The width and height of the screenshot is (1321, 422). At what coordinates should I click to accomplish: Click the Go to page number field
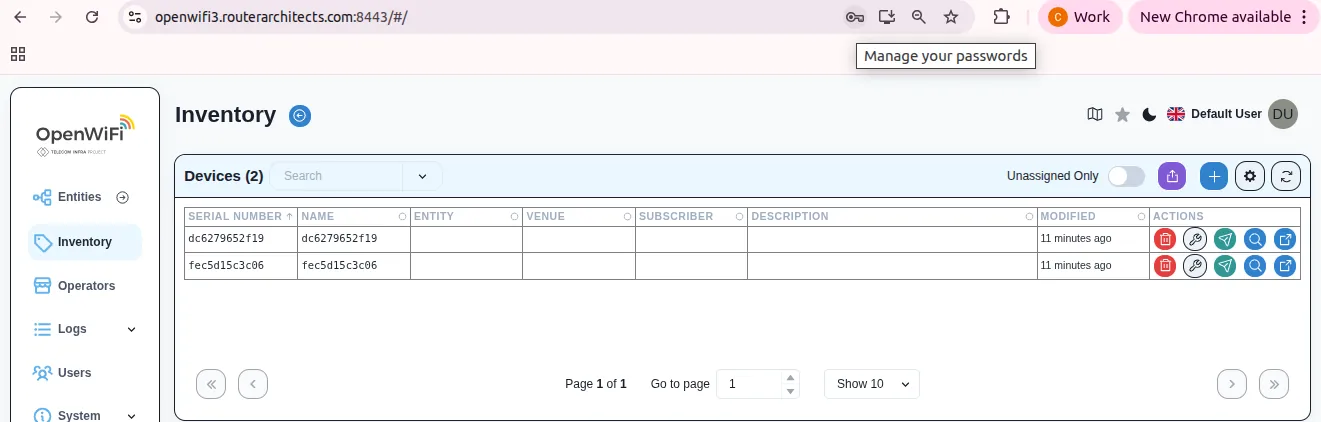pos(750,384)
